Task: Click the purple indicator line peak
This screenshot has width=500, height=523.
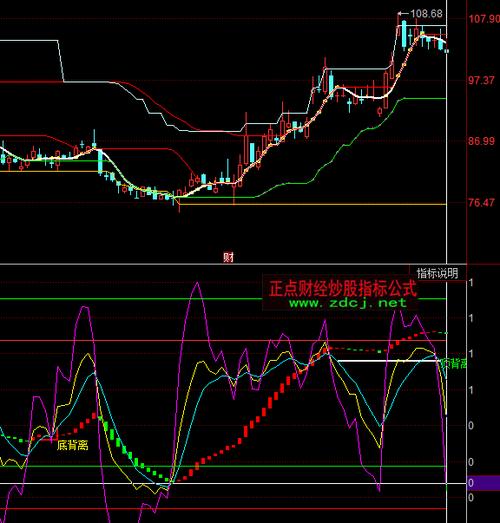Action: coord(197,284)
